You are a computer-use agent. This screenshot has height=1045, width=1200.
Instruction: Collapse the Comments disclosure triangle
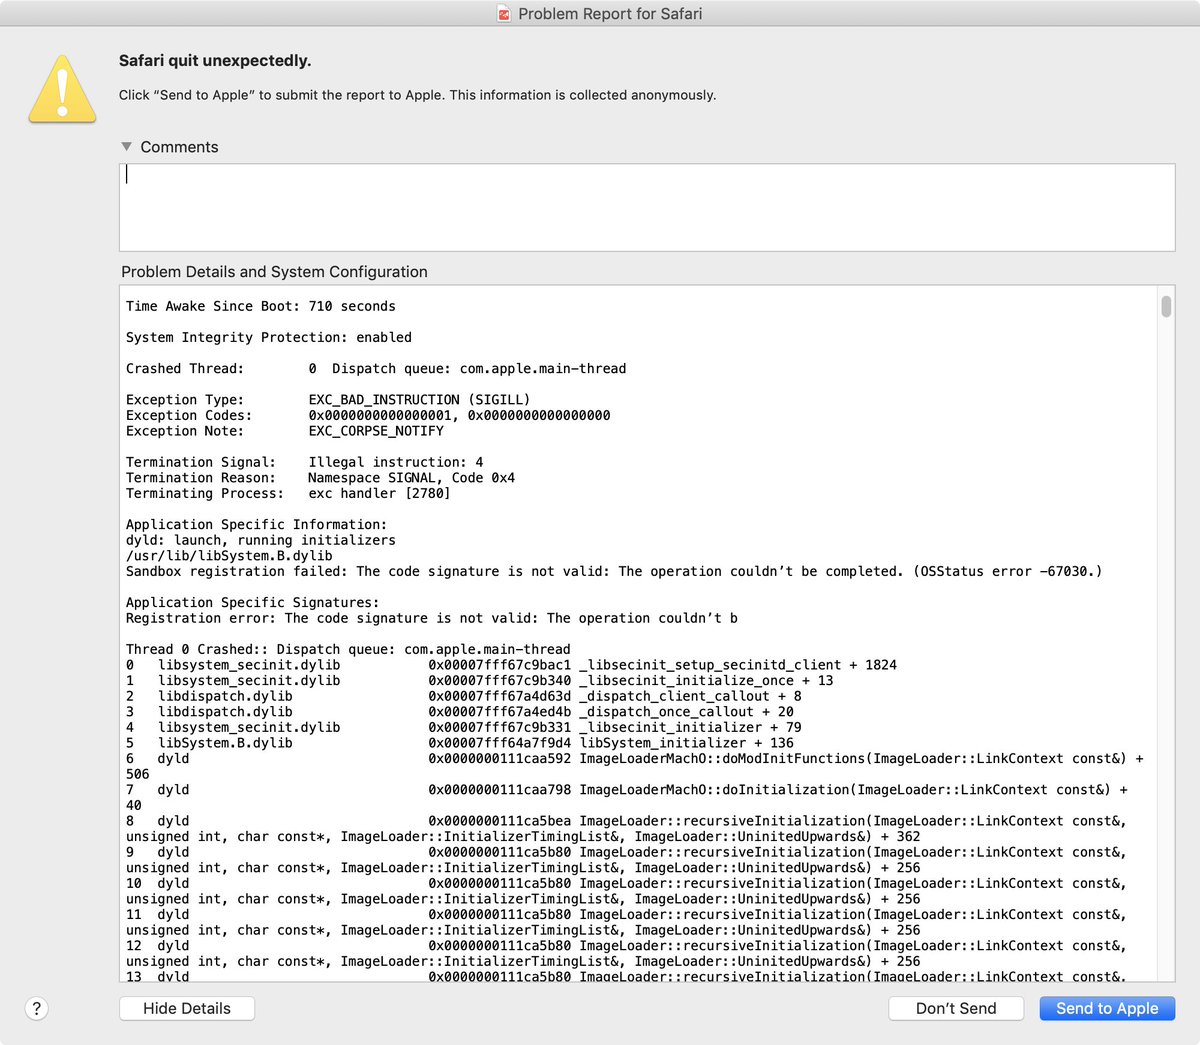coord(127,146)
